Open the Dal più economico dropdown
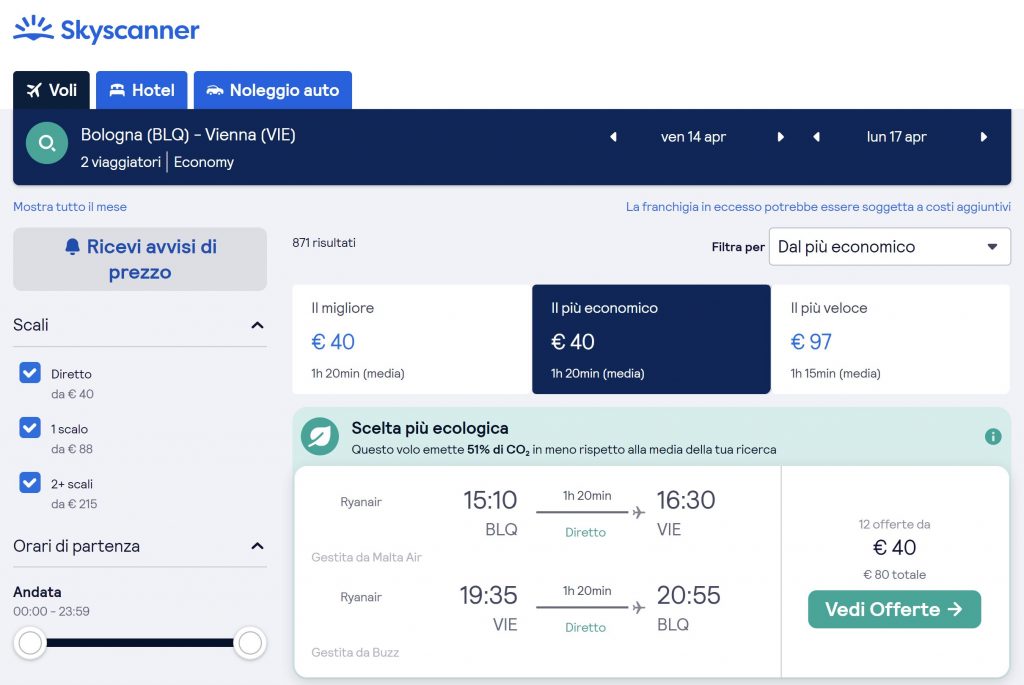 pos(889,247)
